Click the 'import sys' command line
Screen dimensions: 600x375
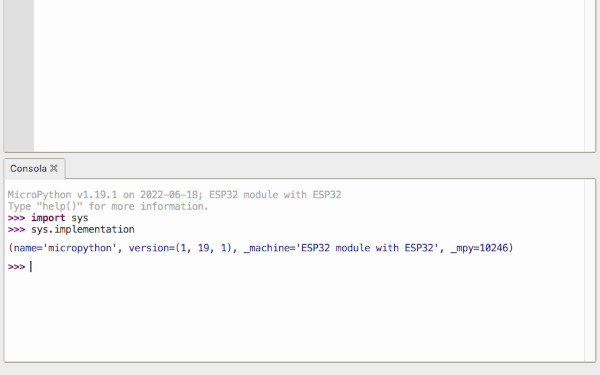(48, 218)
